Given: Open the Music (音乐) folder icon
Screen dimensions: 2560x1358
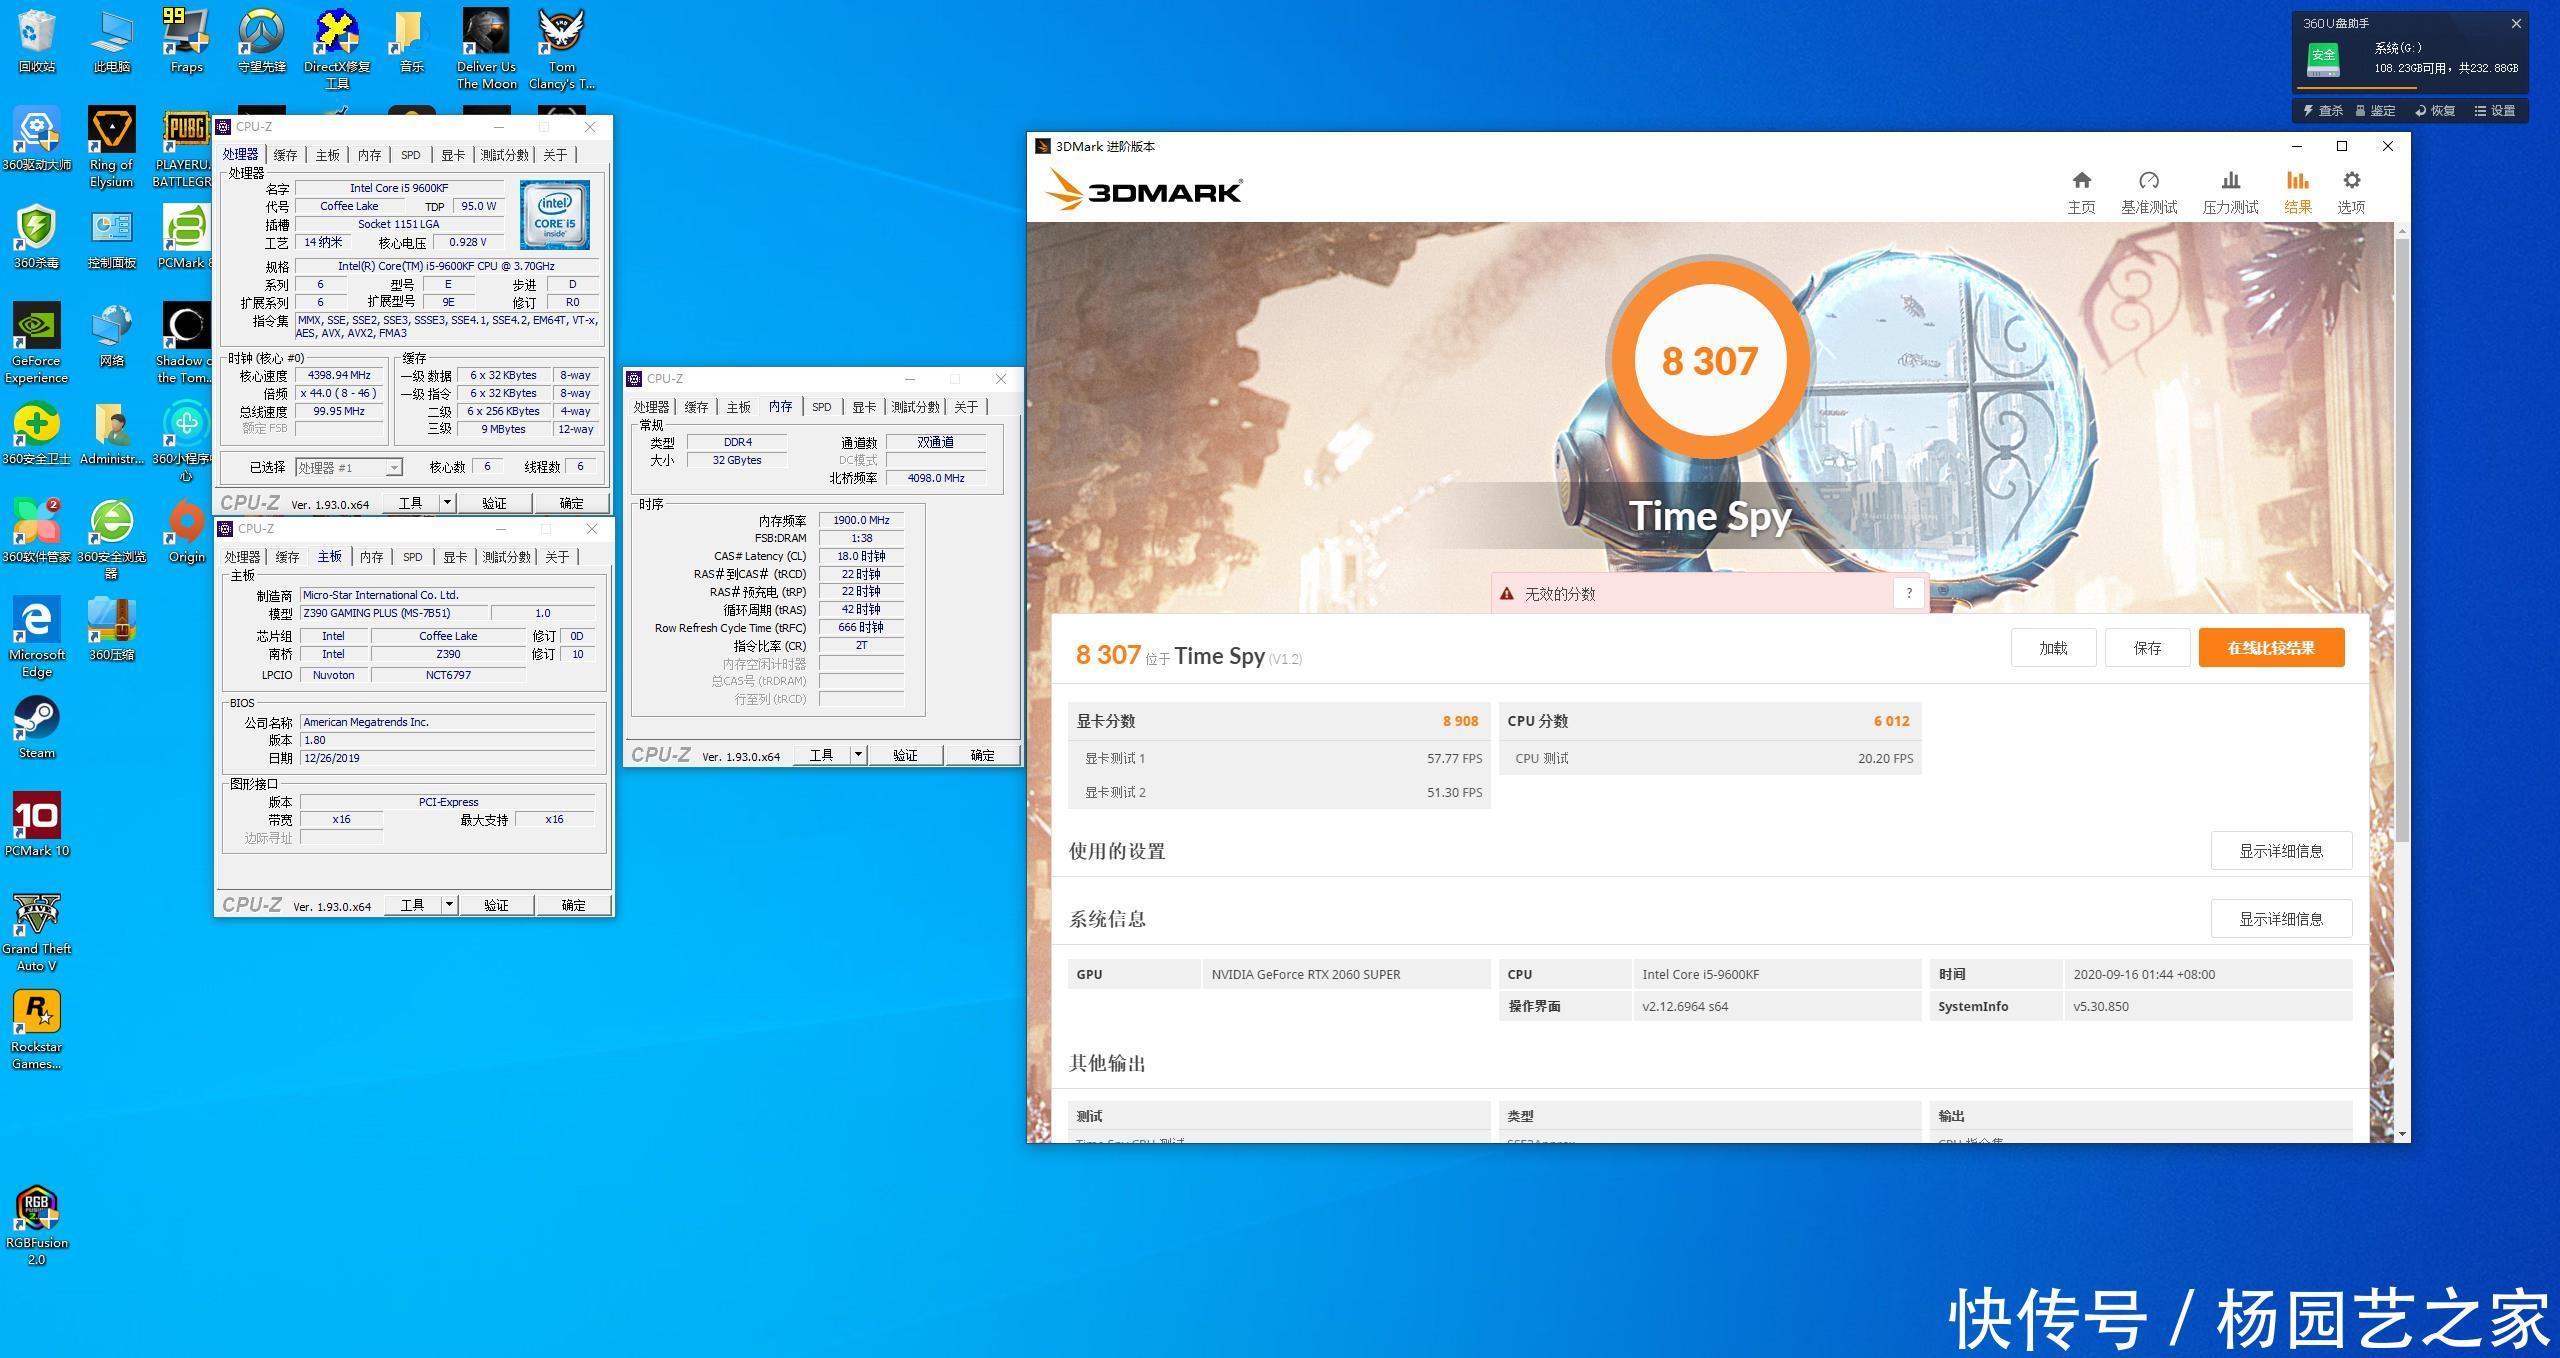Looking at the screenshot, I should [411, 41].
